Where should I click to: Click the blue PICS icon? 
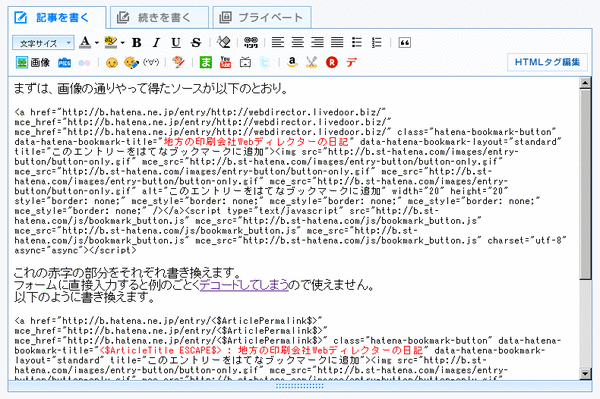(x=64, y=63)
